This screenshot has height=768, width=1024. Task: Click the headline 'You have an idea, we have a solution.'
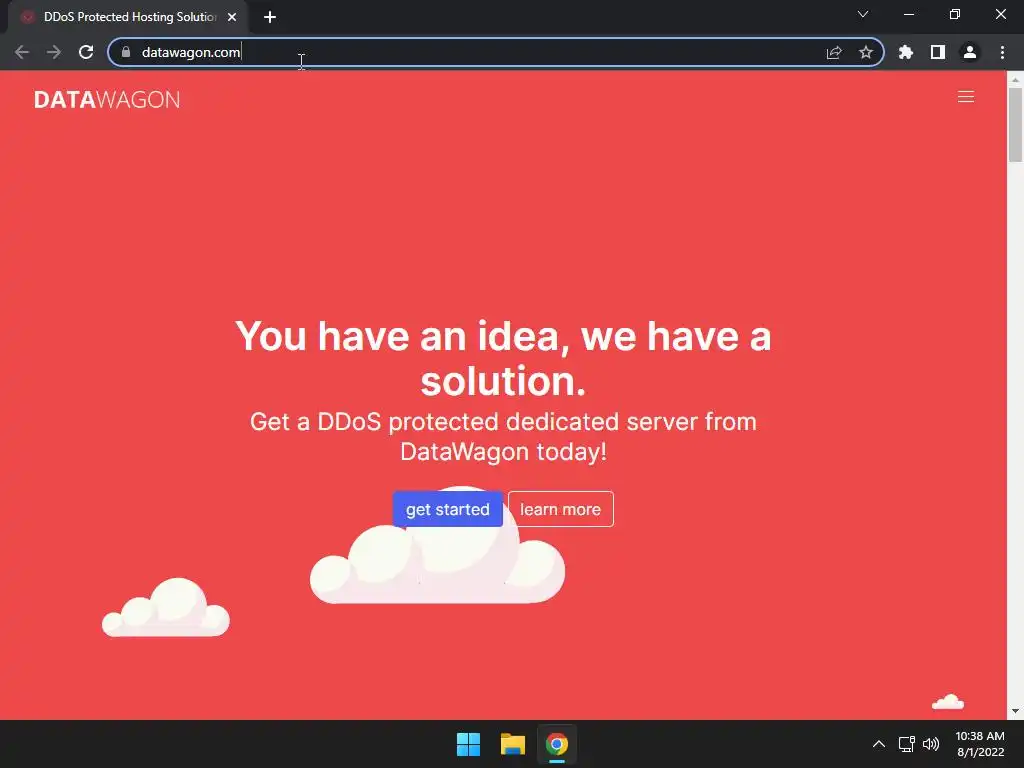503,358
